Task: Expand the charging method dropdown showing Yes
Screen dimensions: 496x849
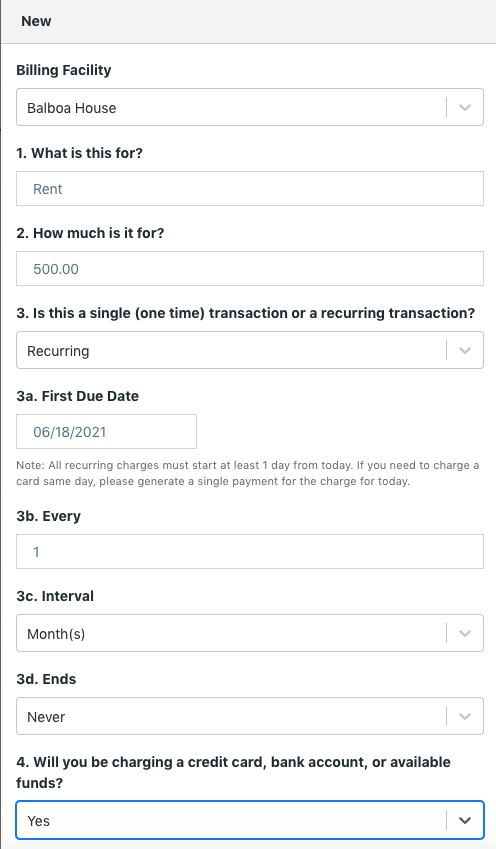Action: coord(250,820)
